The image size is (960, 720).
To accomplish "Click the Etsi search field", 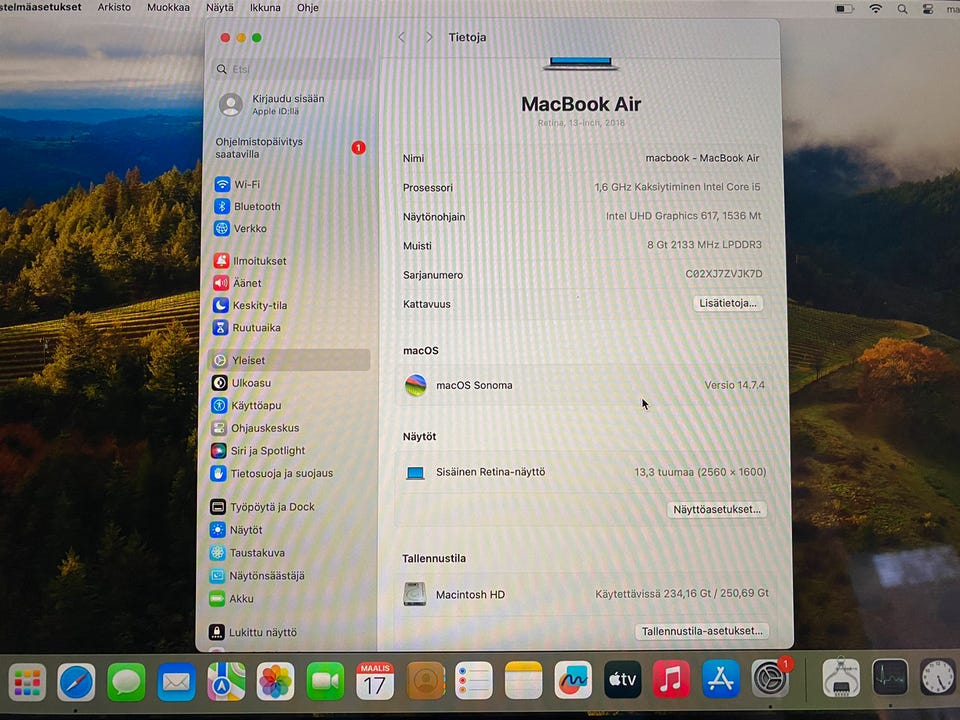I will 293,69.
